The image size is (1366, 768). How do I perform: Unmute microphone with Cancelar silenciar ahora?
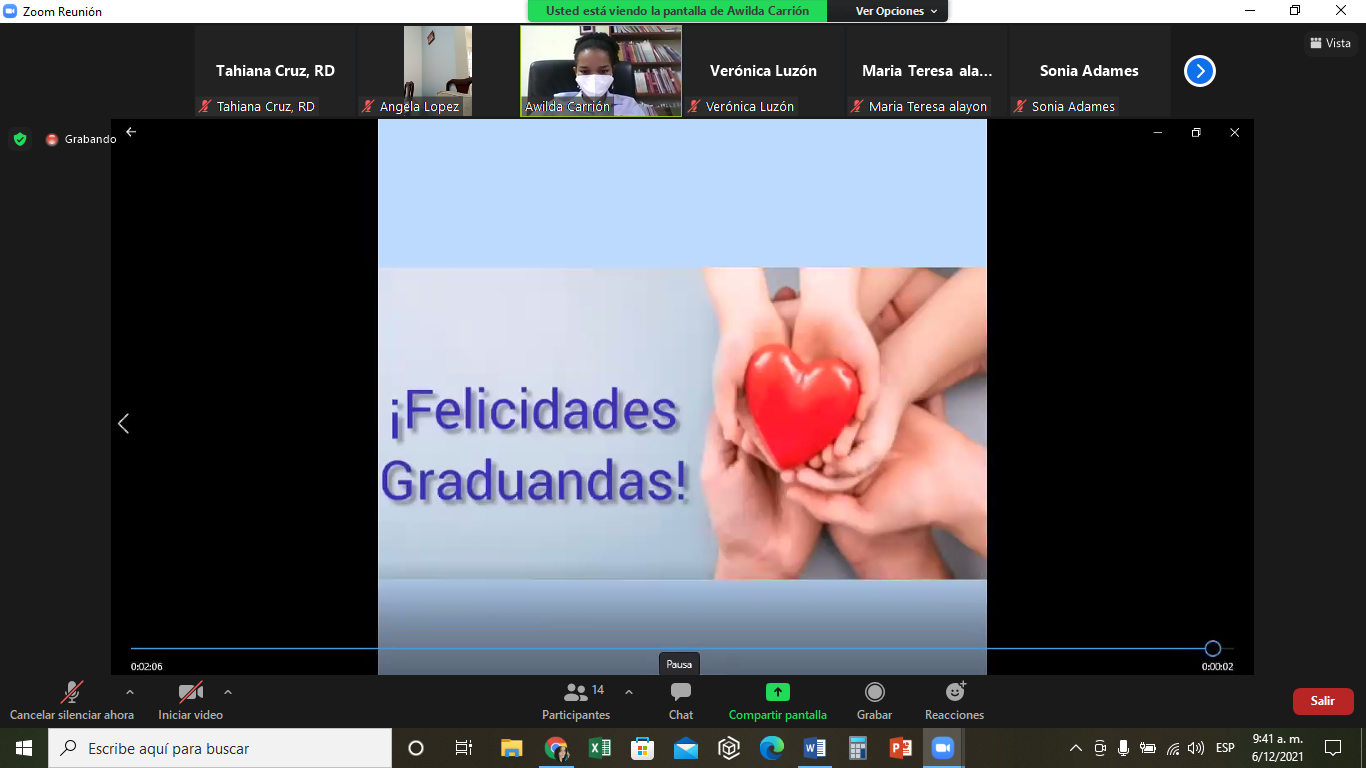pos(71,692)
